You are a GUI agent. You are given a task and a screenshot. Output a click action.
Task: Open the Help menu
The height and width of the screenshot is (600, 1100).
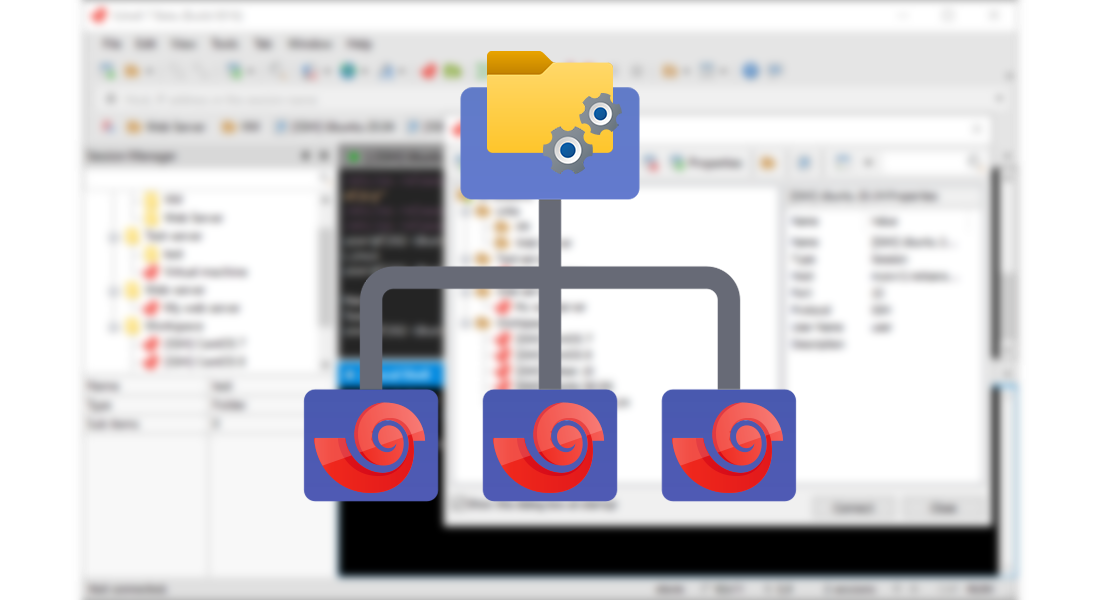pyautogui.click(x=359, y=44)
